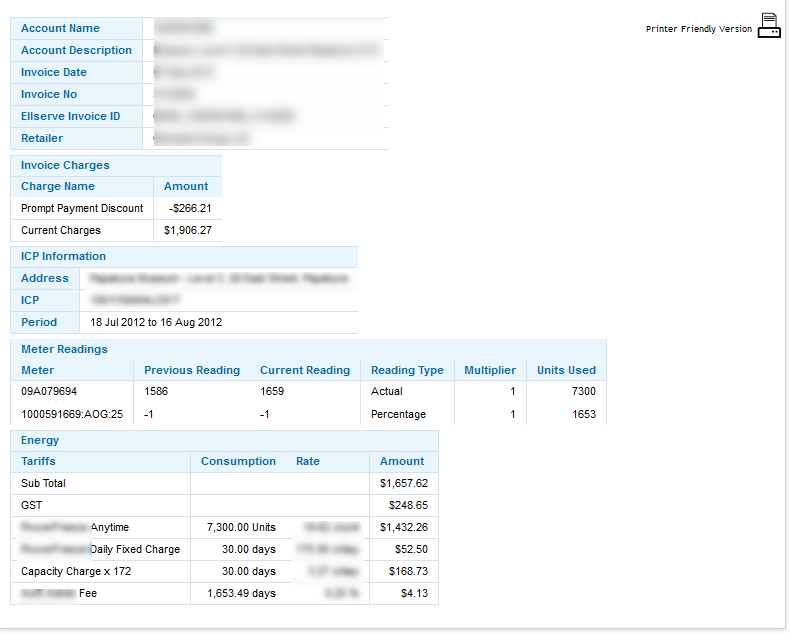Click the Consumption column header
Screen dimensions: 789x635
(x=238, y=461)
